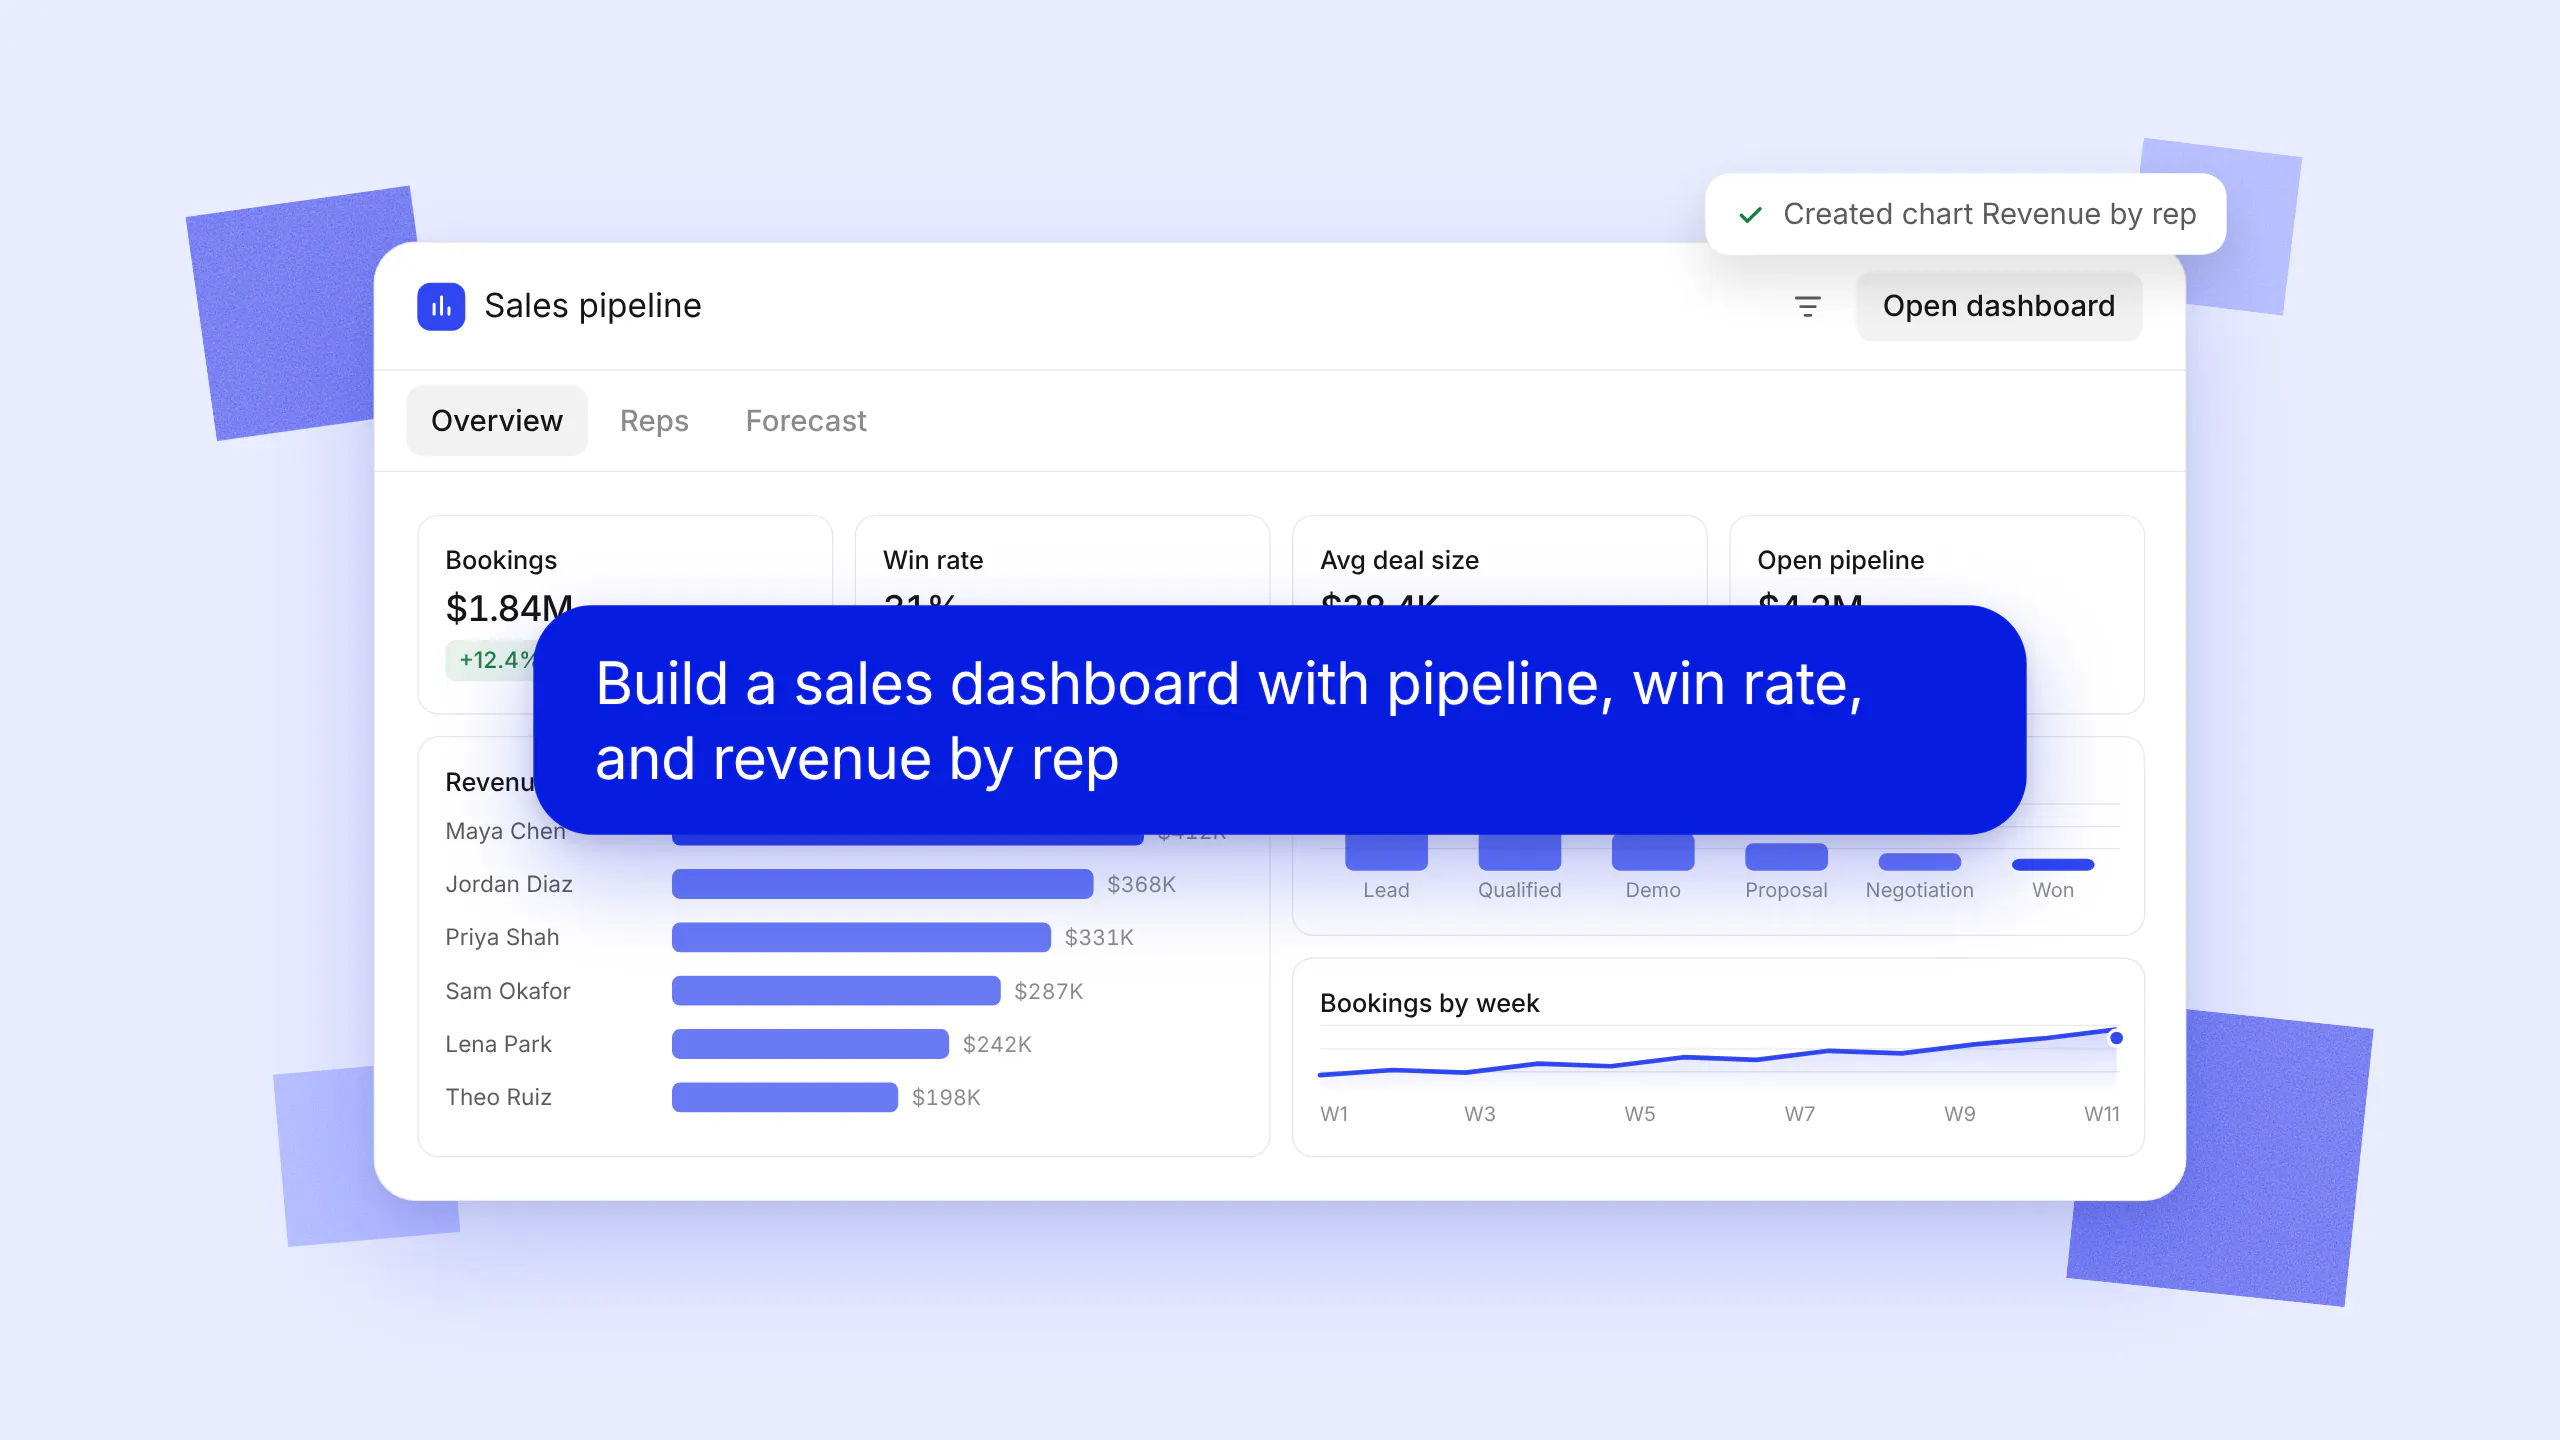Click the Bookings by week chart title

point(1429,1003)
